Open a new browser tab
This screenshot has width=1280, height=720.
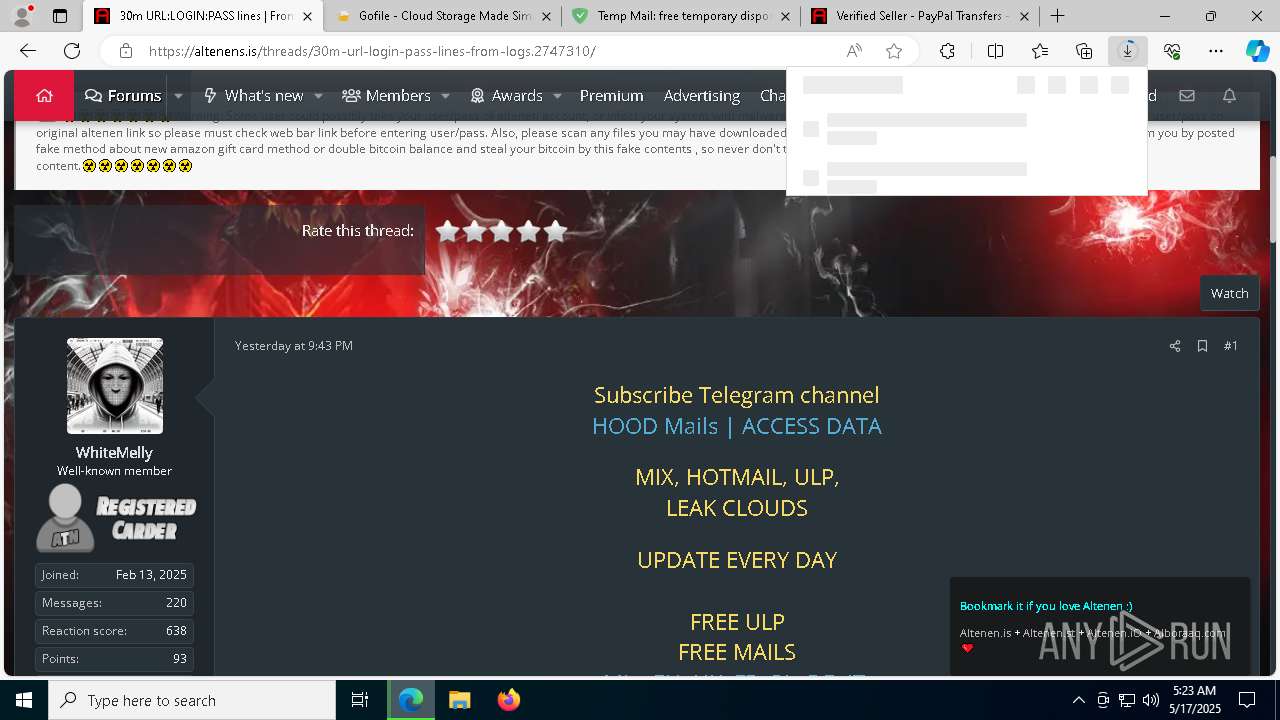click(1057, 16)
